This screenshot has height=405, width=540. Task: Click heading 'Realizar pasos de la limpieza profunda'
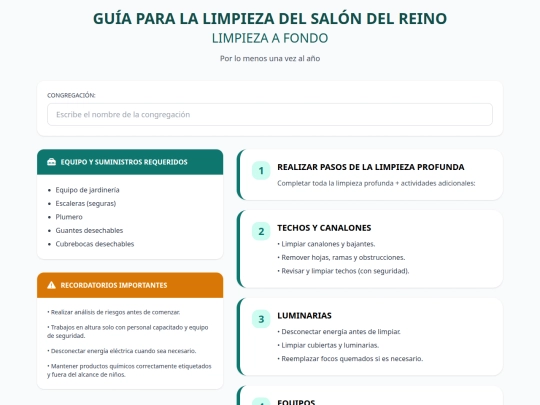pyautogui.click(x=371, y=167)
